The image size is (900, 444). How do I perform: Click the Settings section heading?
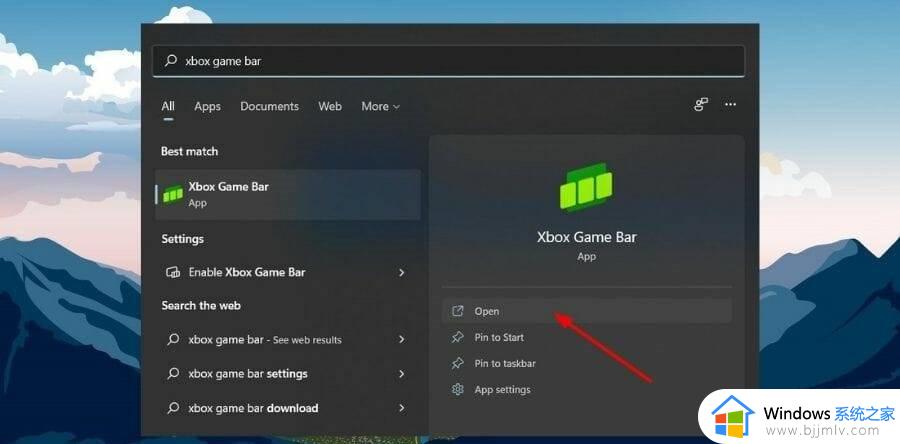183,239
